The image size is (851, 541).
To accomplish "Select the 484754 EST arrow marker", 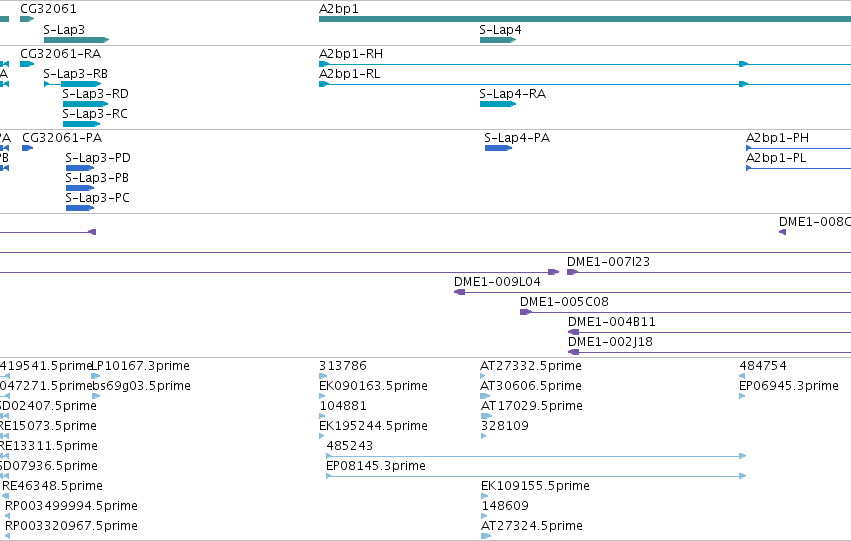I will point(742,375).
